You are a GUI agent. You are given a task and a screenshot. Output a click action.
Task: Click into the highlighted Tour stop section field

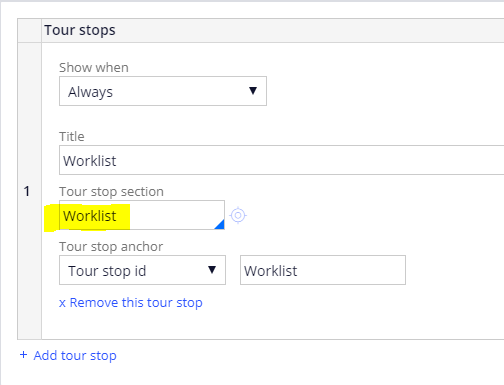tap(142, 215)
